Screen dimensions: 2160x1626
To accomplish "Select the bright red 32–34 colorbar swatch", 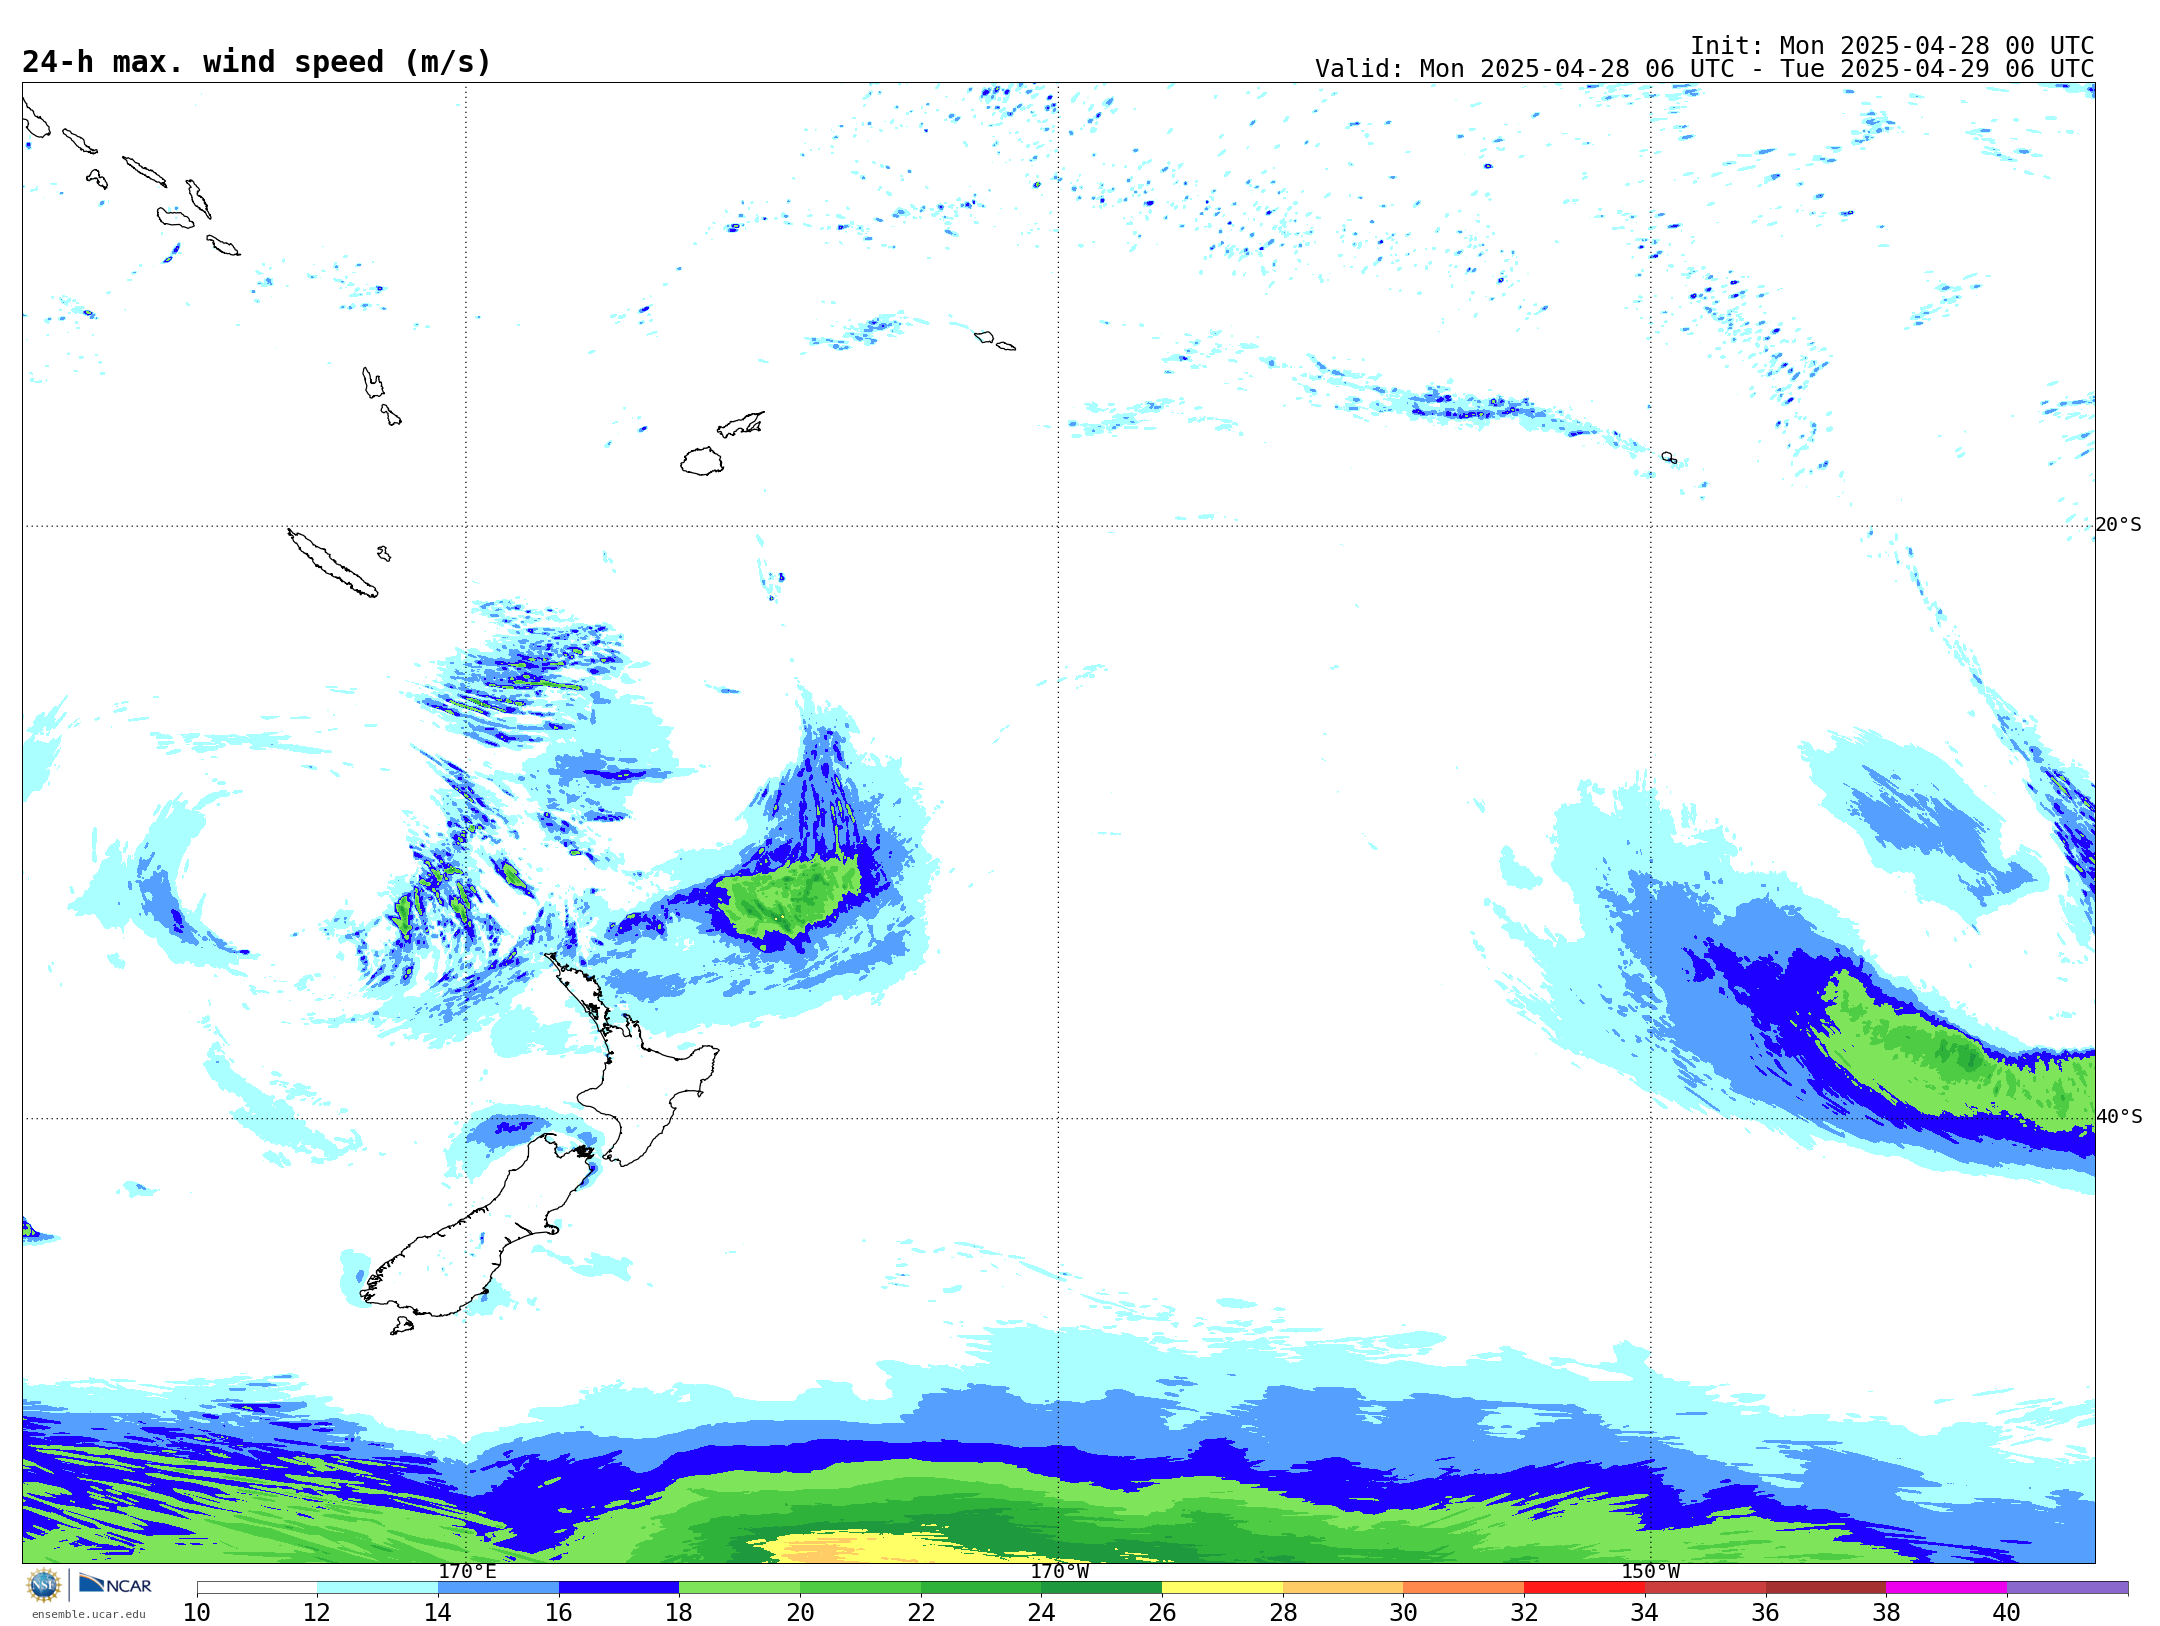I will (1584, 1588).
